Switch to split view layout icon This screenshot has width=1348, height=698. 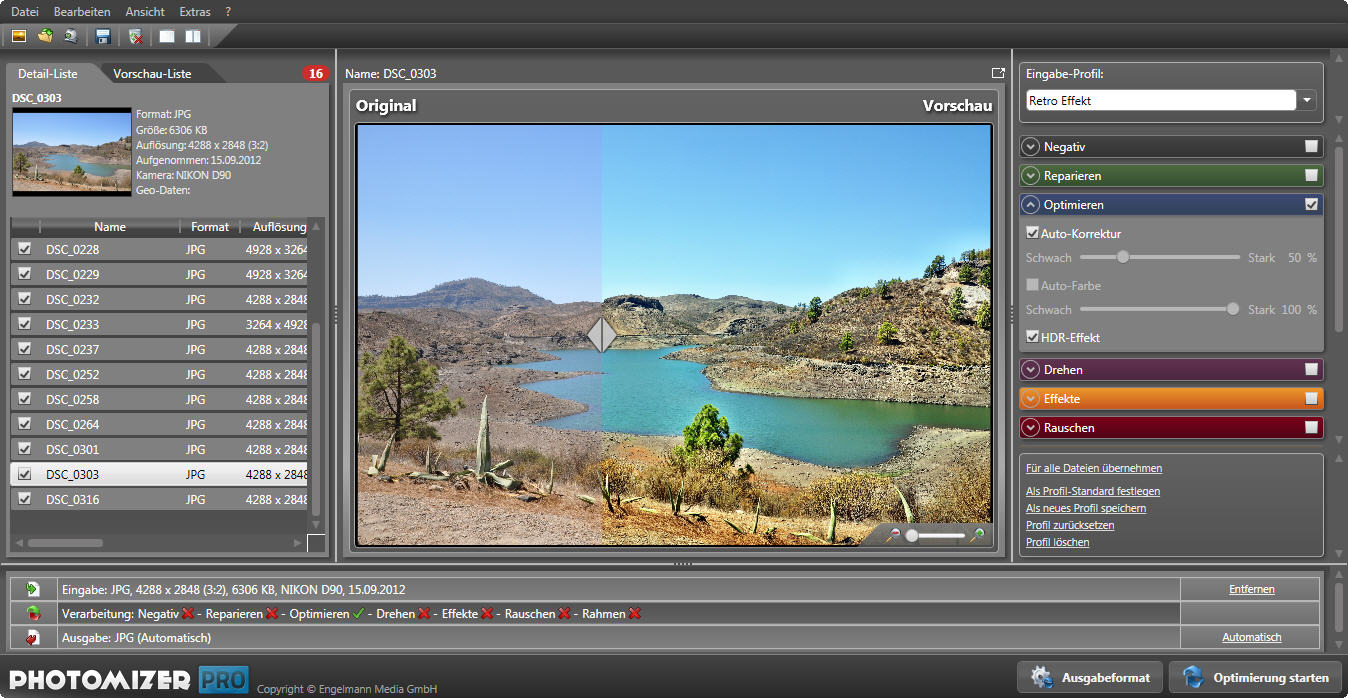[x=192, y=37]
